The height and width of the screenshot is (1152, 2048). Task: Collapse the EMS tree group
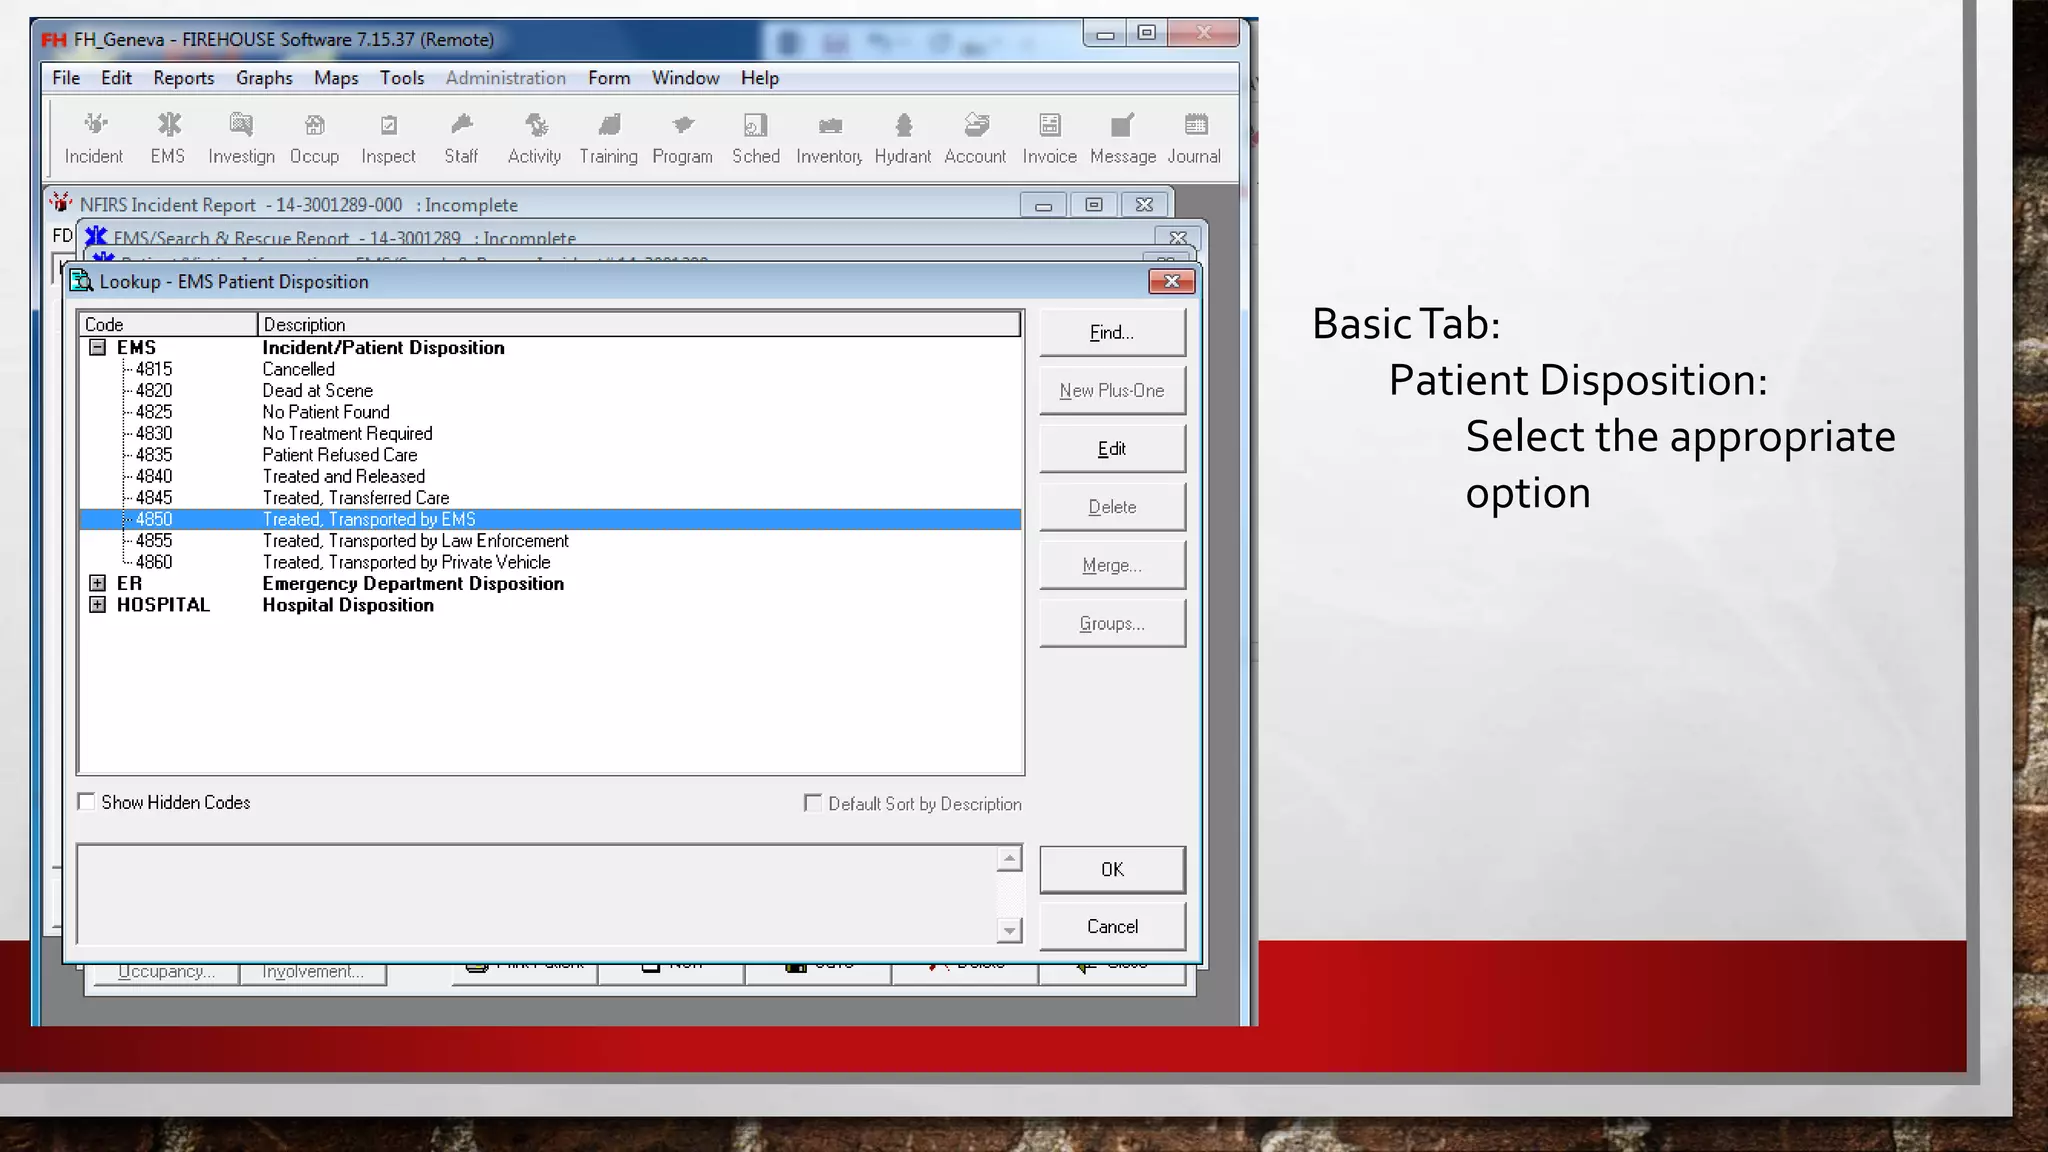click(98, 347)
